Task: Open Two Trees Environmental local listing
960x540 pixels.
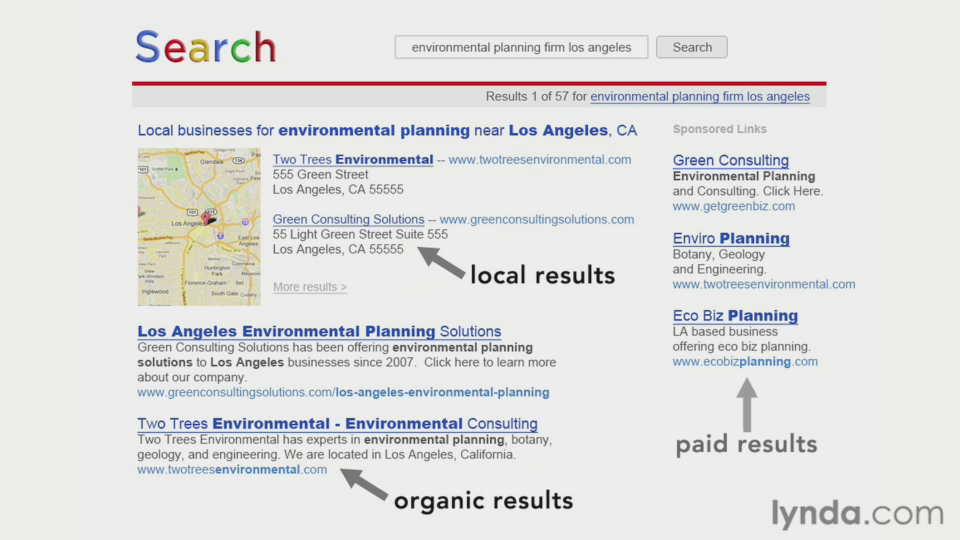Action: pyautogui.click(x=353, y=160)
